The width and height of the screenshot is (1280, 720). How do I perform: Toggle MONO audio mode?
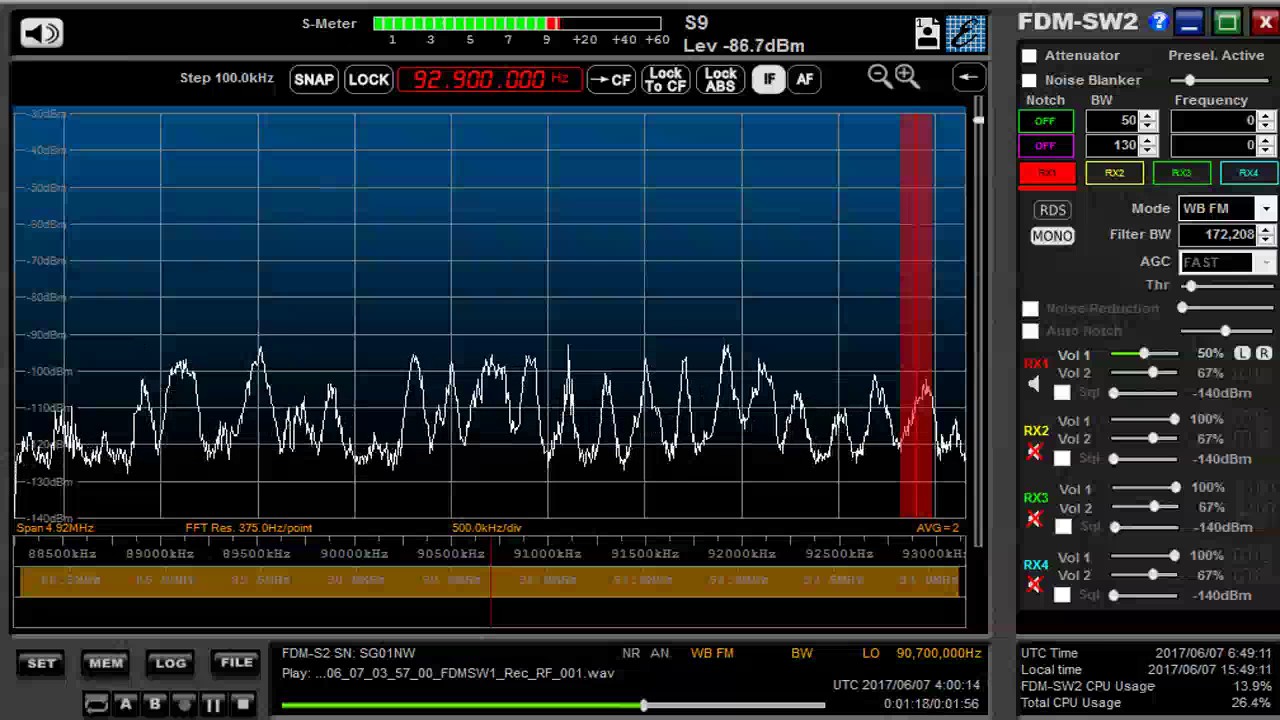click(x=1052, y=236)
